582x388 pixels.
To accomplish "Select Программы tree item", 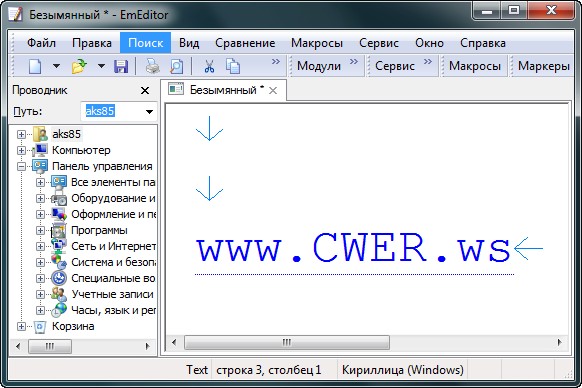I will point(99,230).
